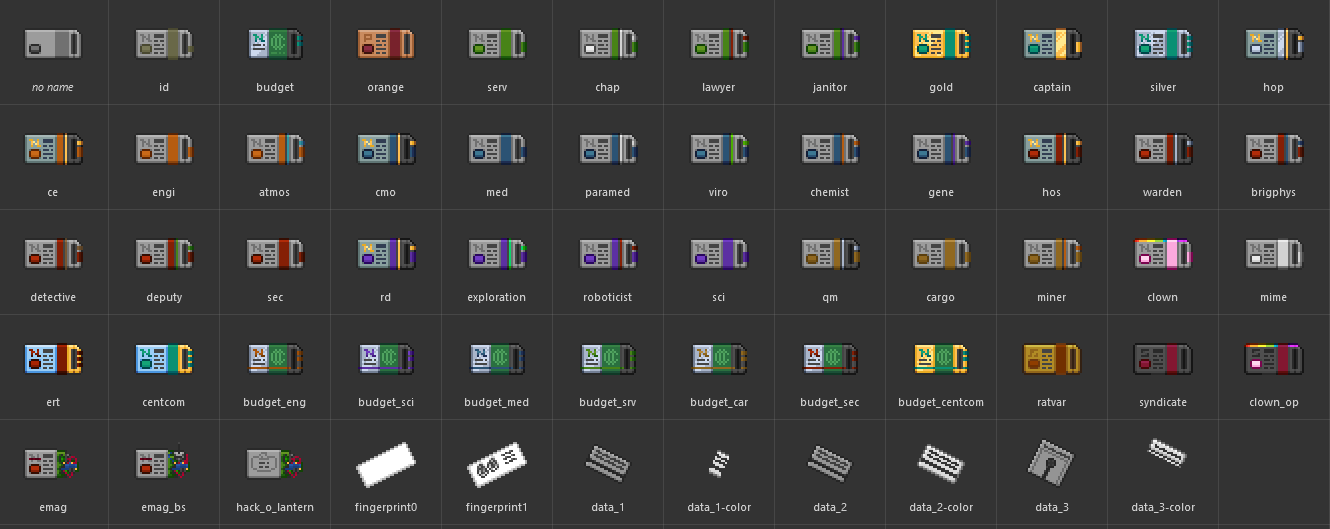Choose the 'med' card sprite

(x=497, y=149)
